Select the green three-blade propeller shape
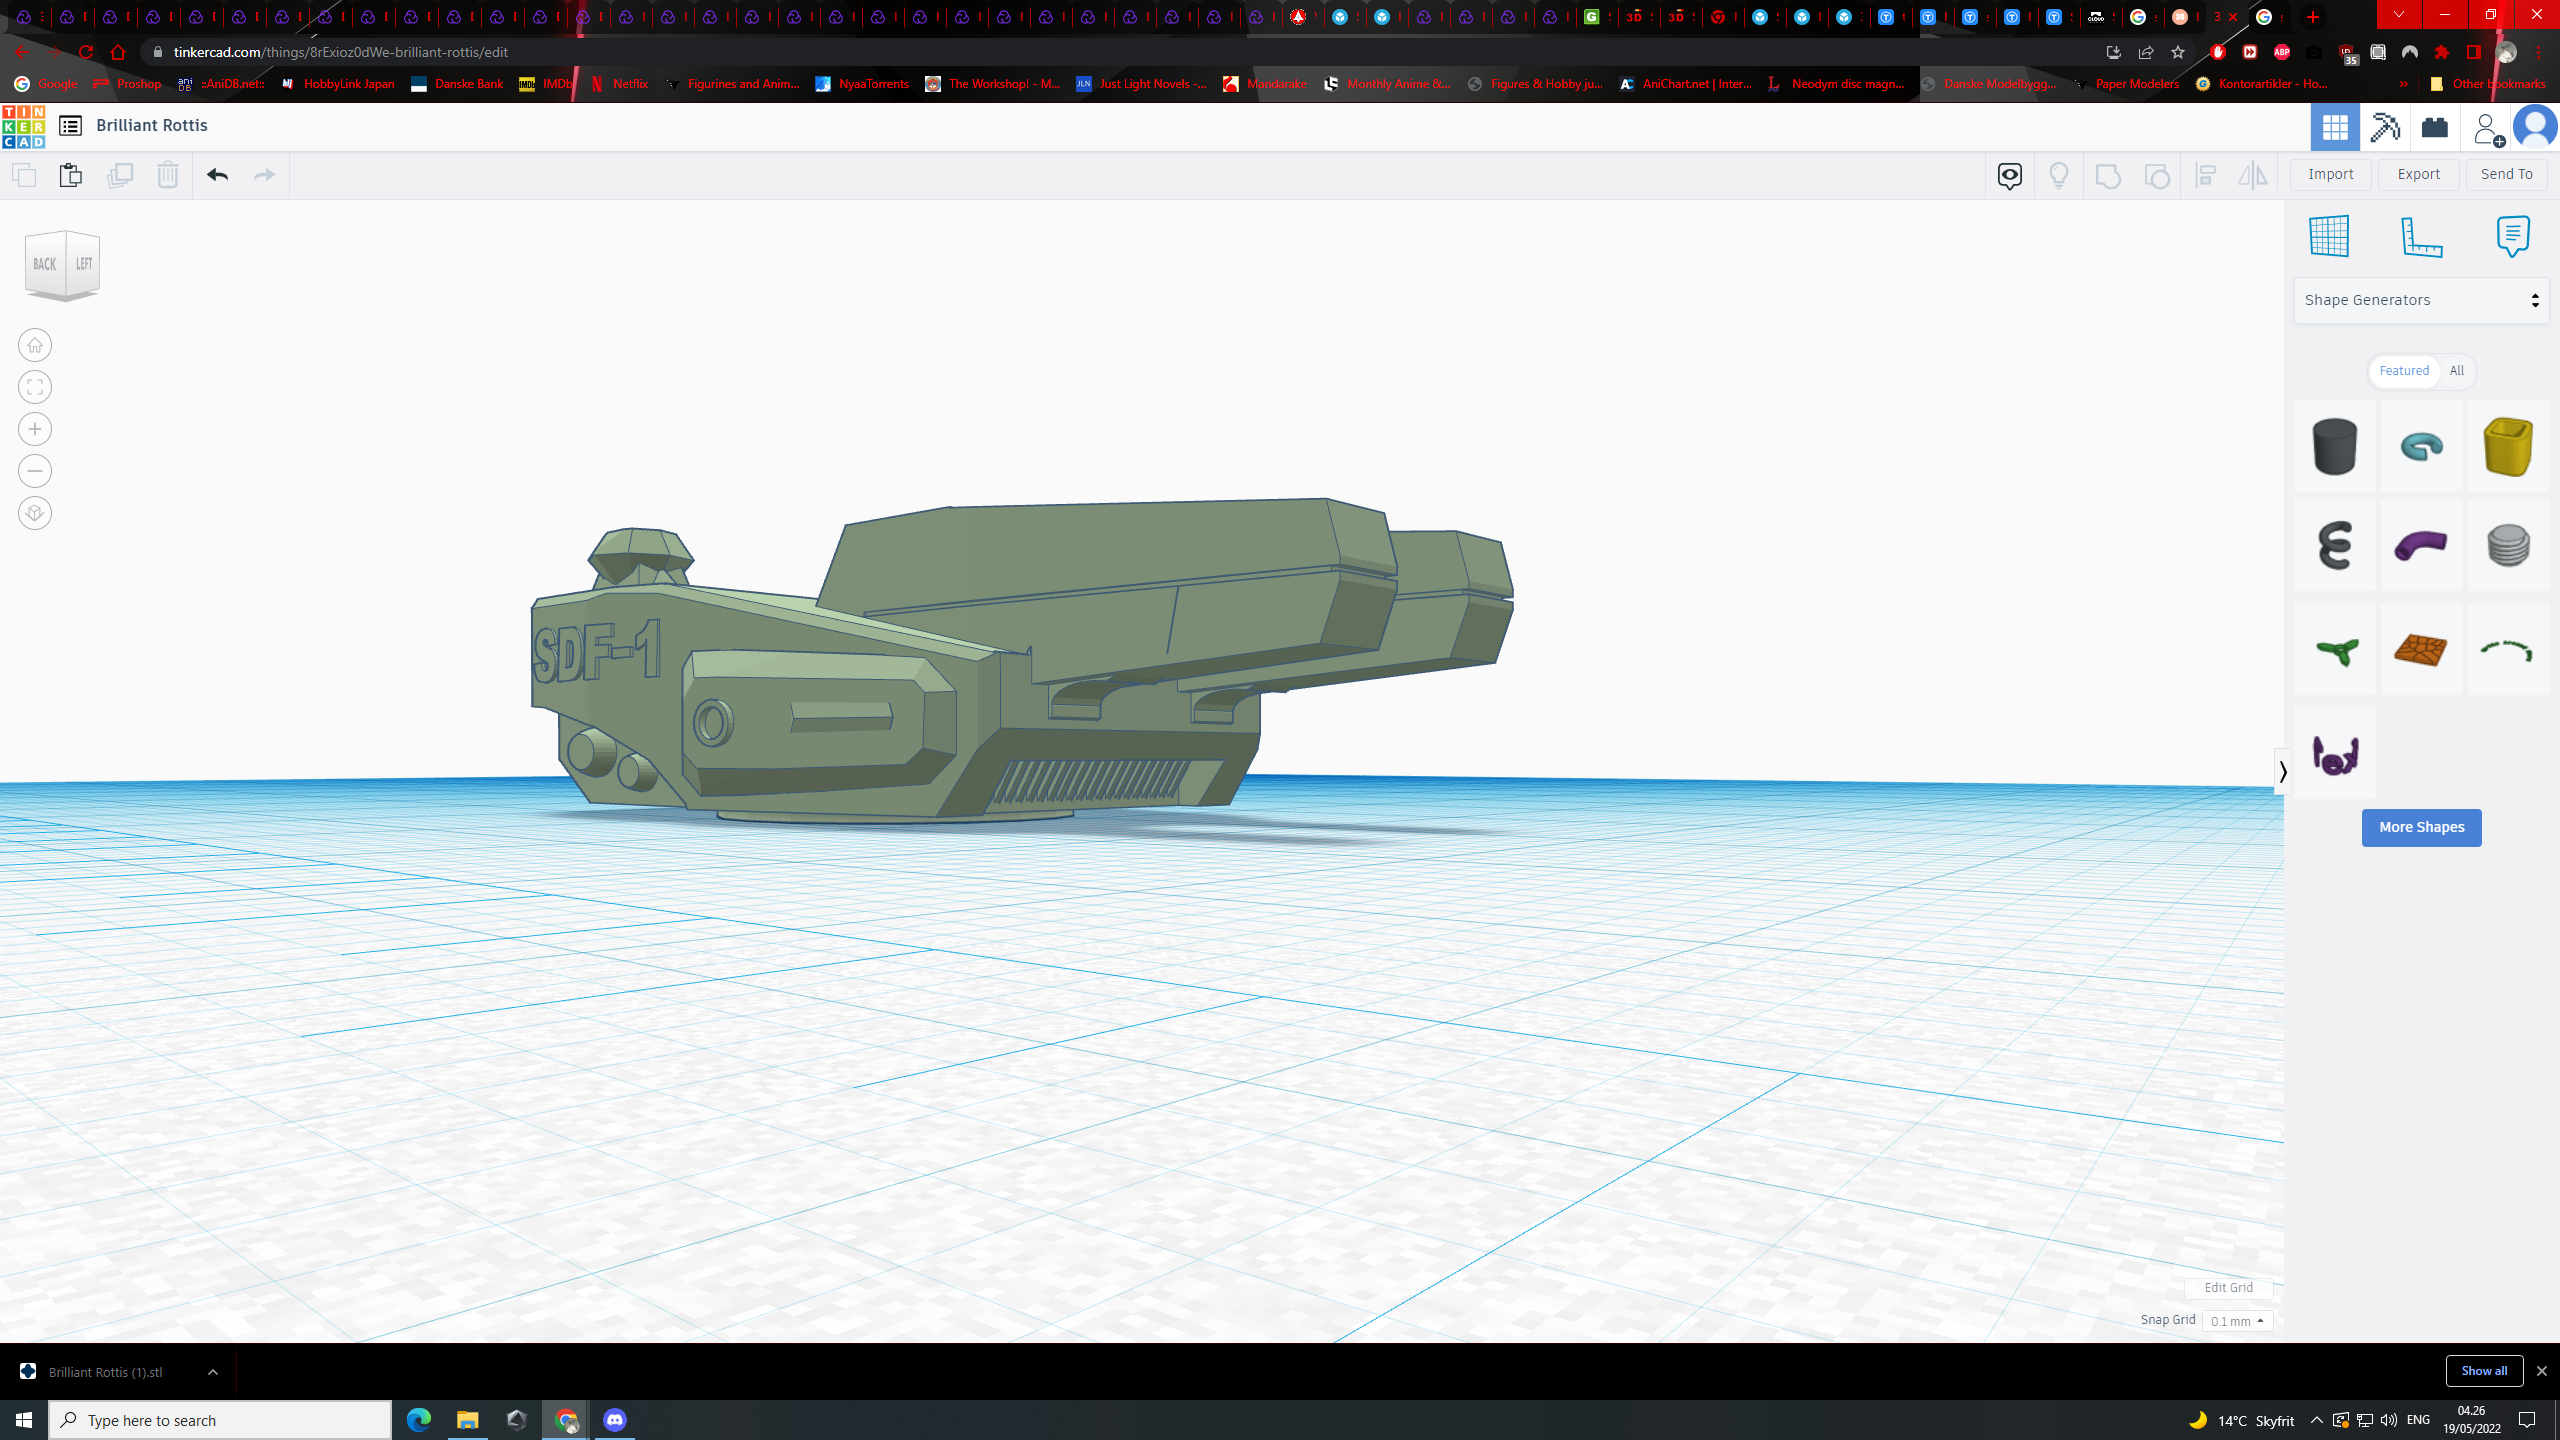Screen dimensions: 2560x1440 2335,649
